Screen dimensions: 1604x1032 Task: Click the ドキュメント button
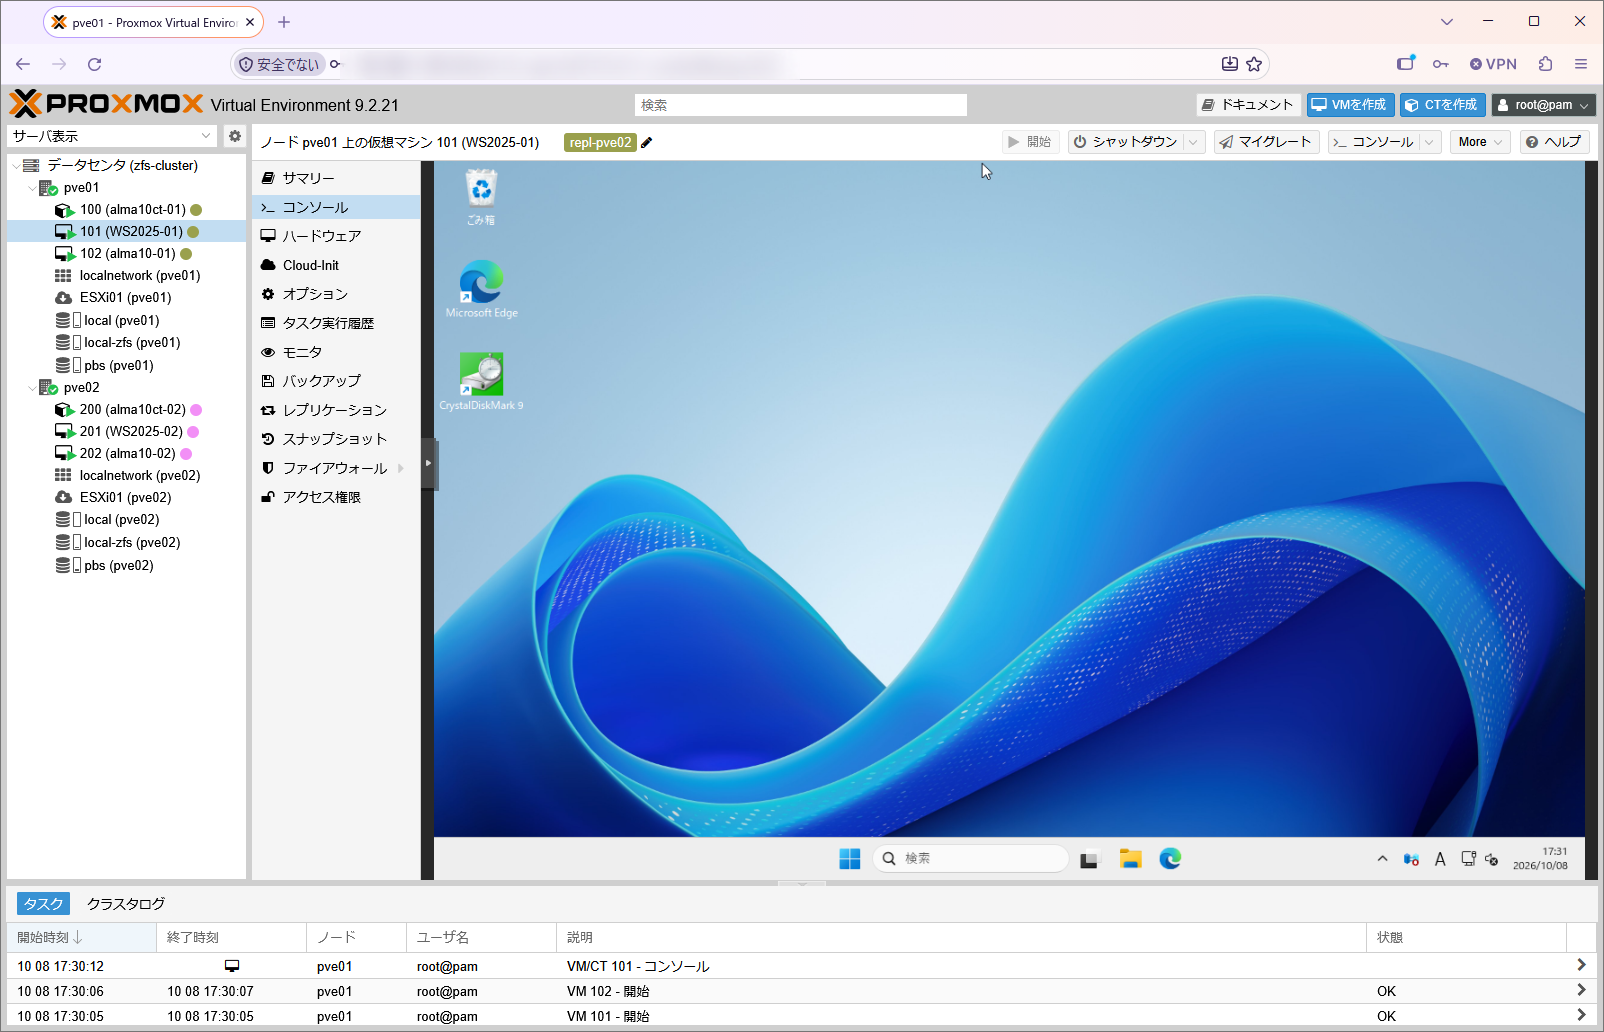pos(1248,105)
